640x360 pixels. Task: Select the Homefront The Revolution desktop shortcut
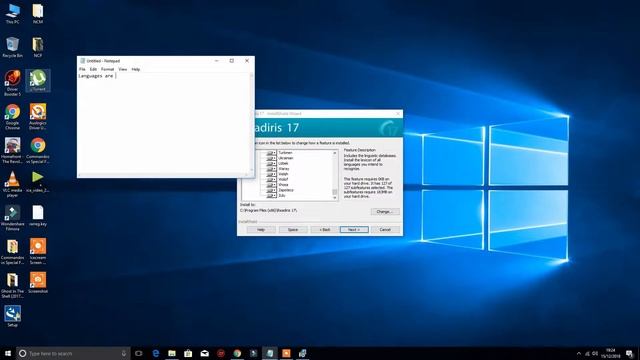point(12,151)
